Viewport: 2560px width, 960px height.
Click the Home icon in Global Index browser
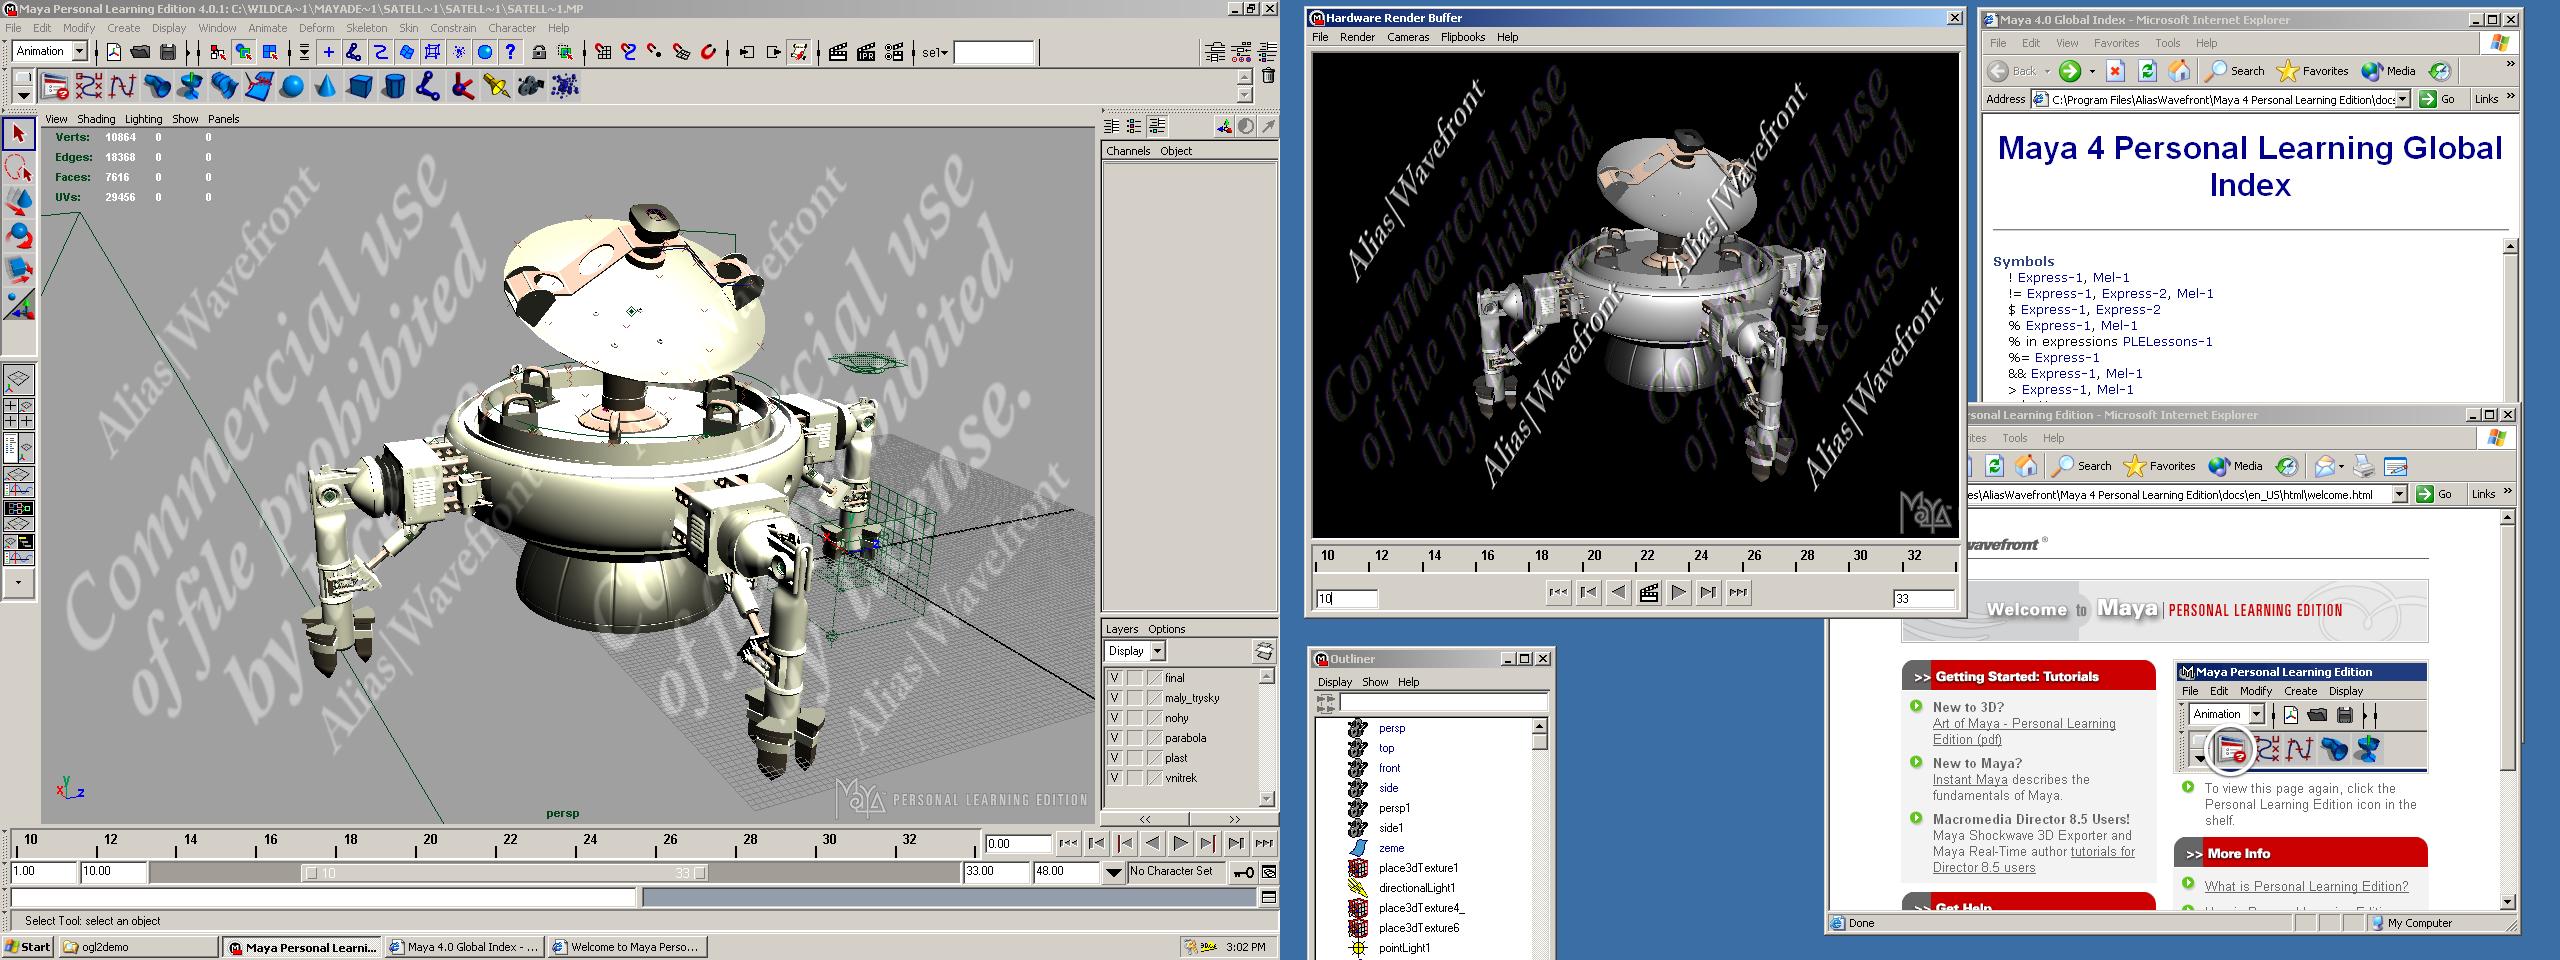point(2179,71)
